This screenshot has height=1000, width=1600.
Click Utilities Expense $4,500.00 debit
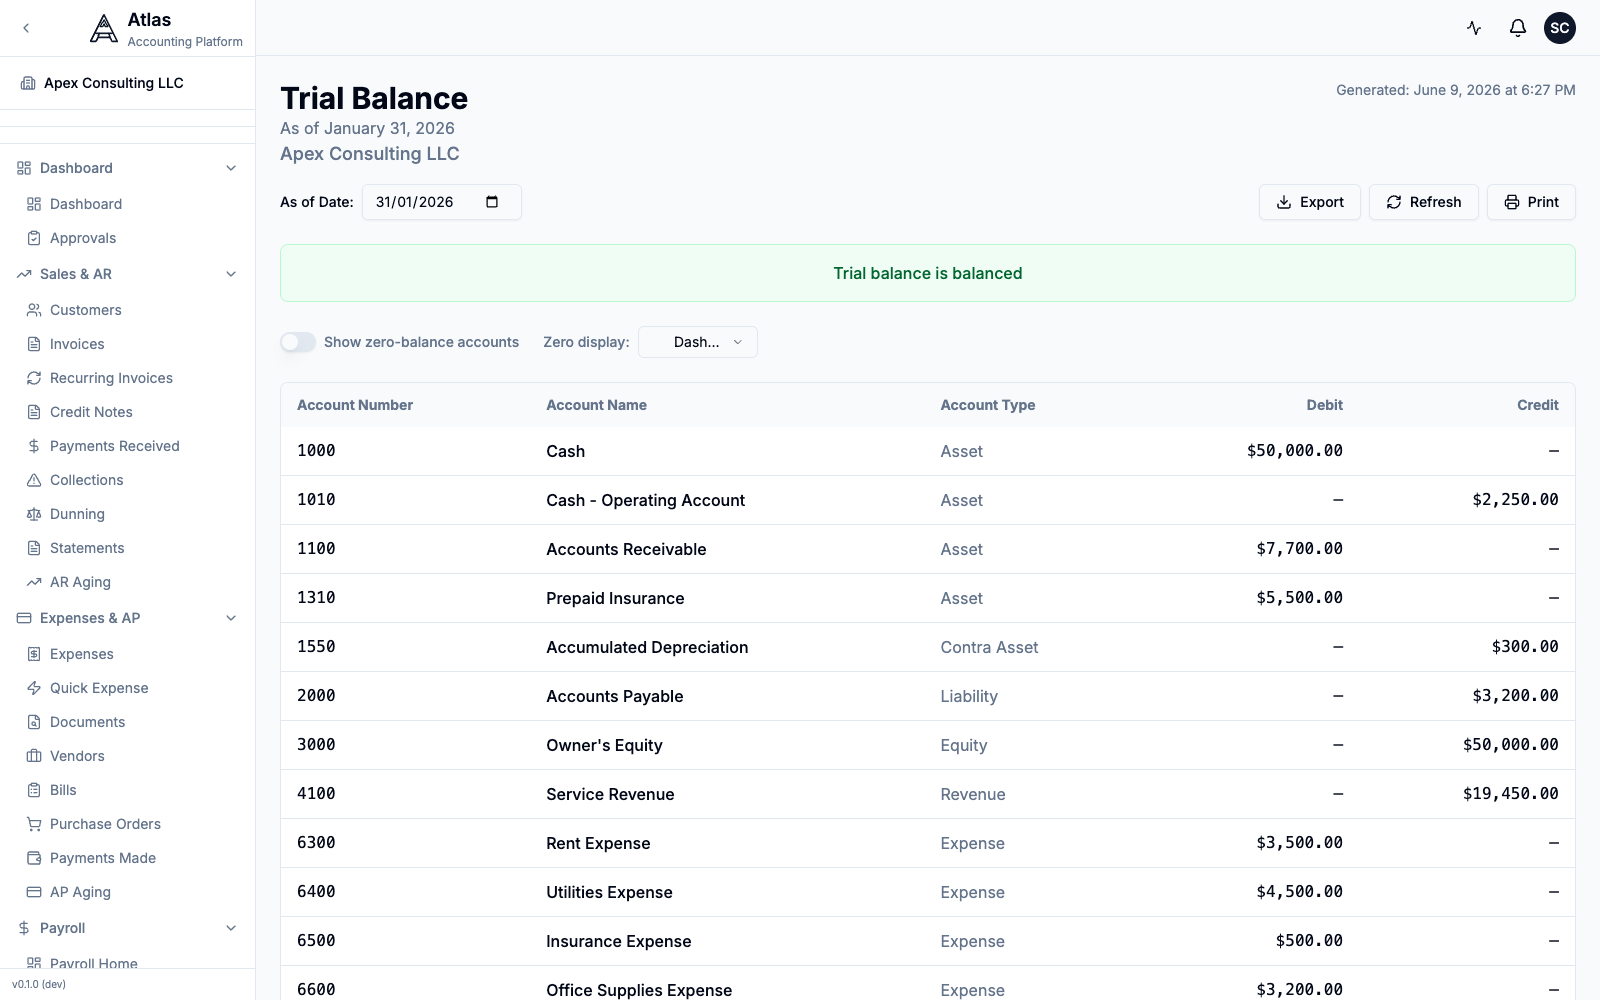1299,892
